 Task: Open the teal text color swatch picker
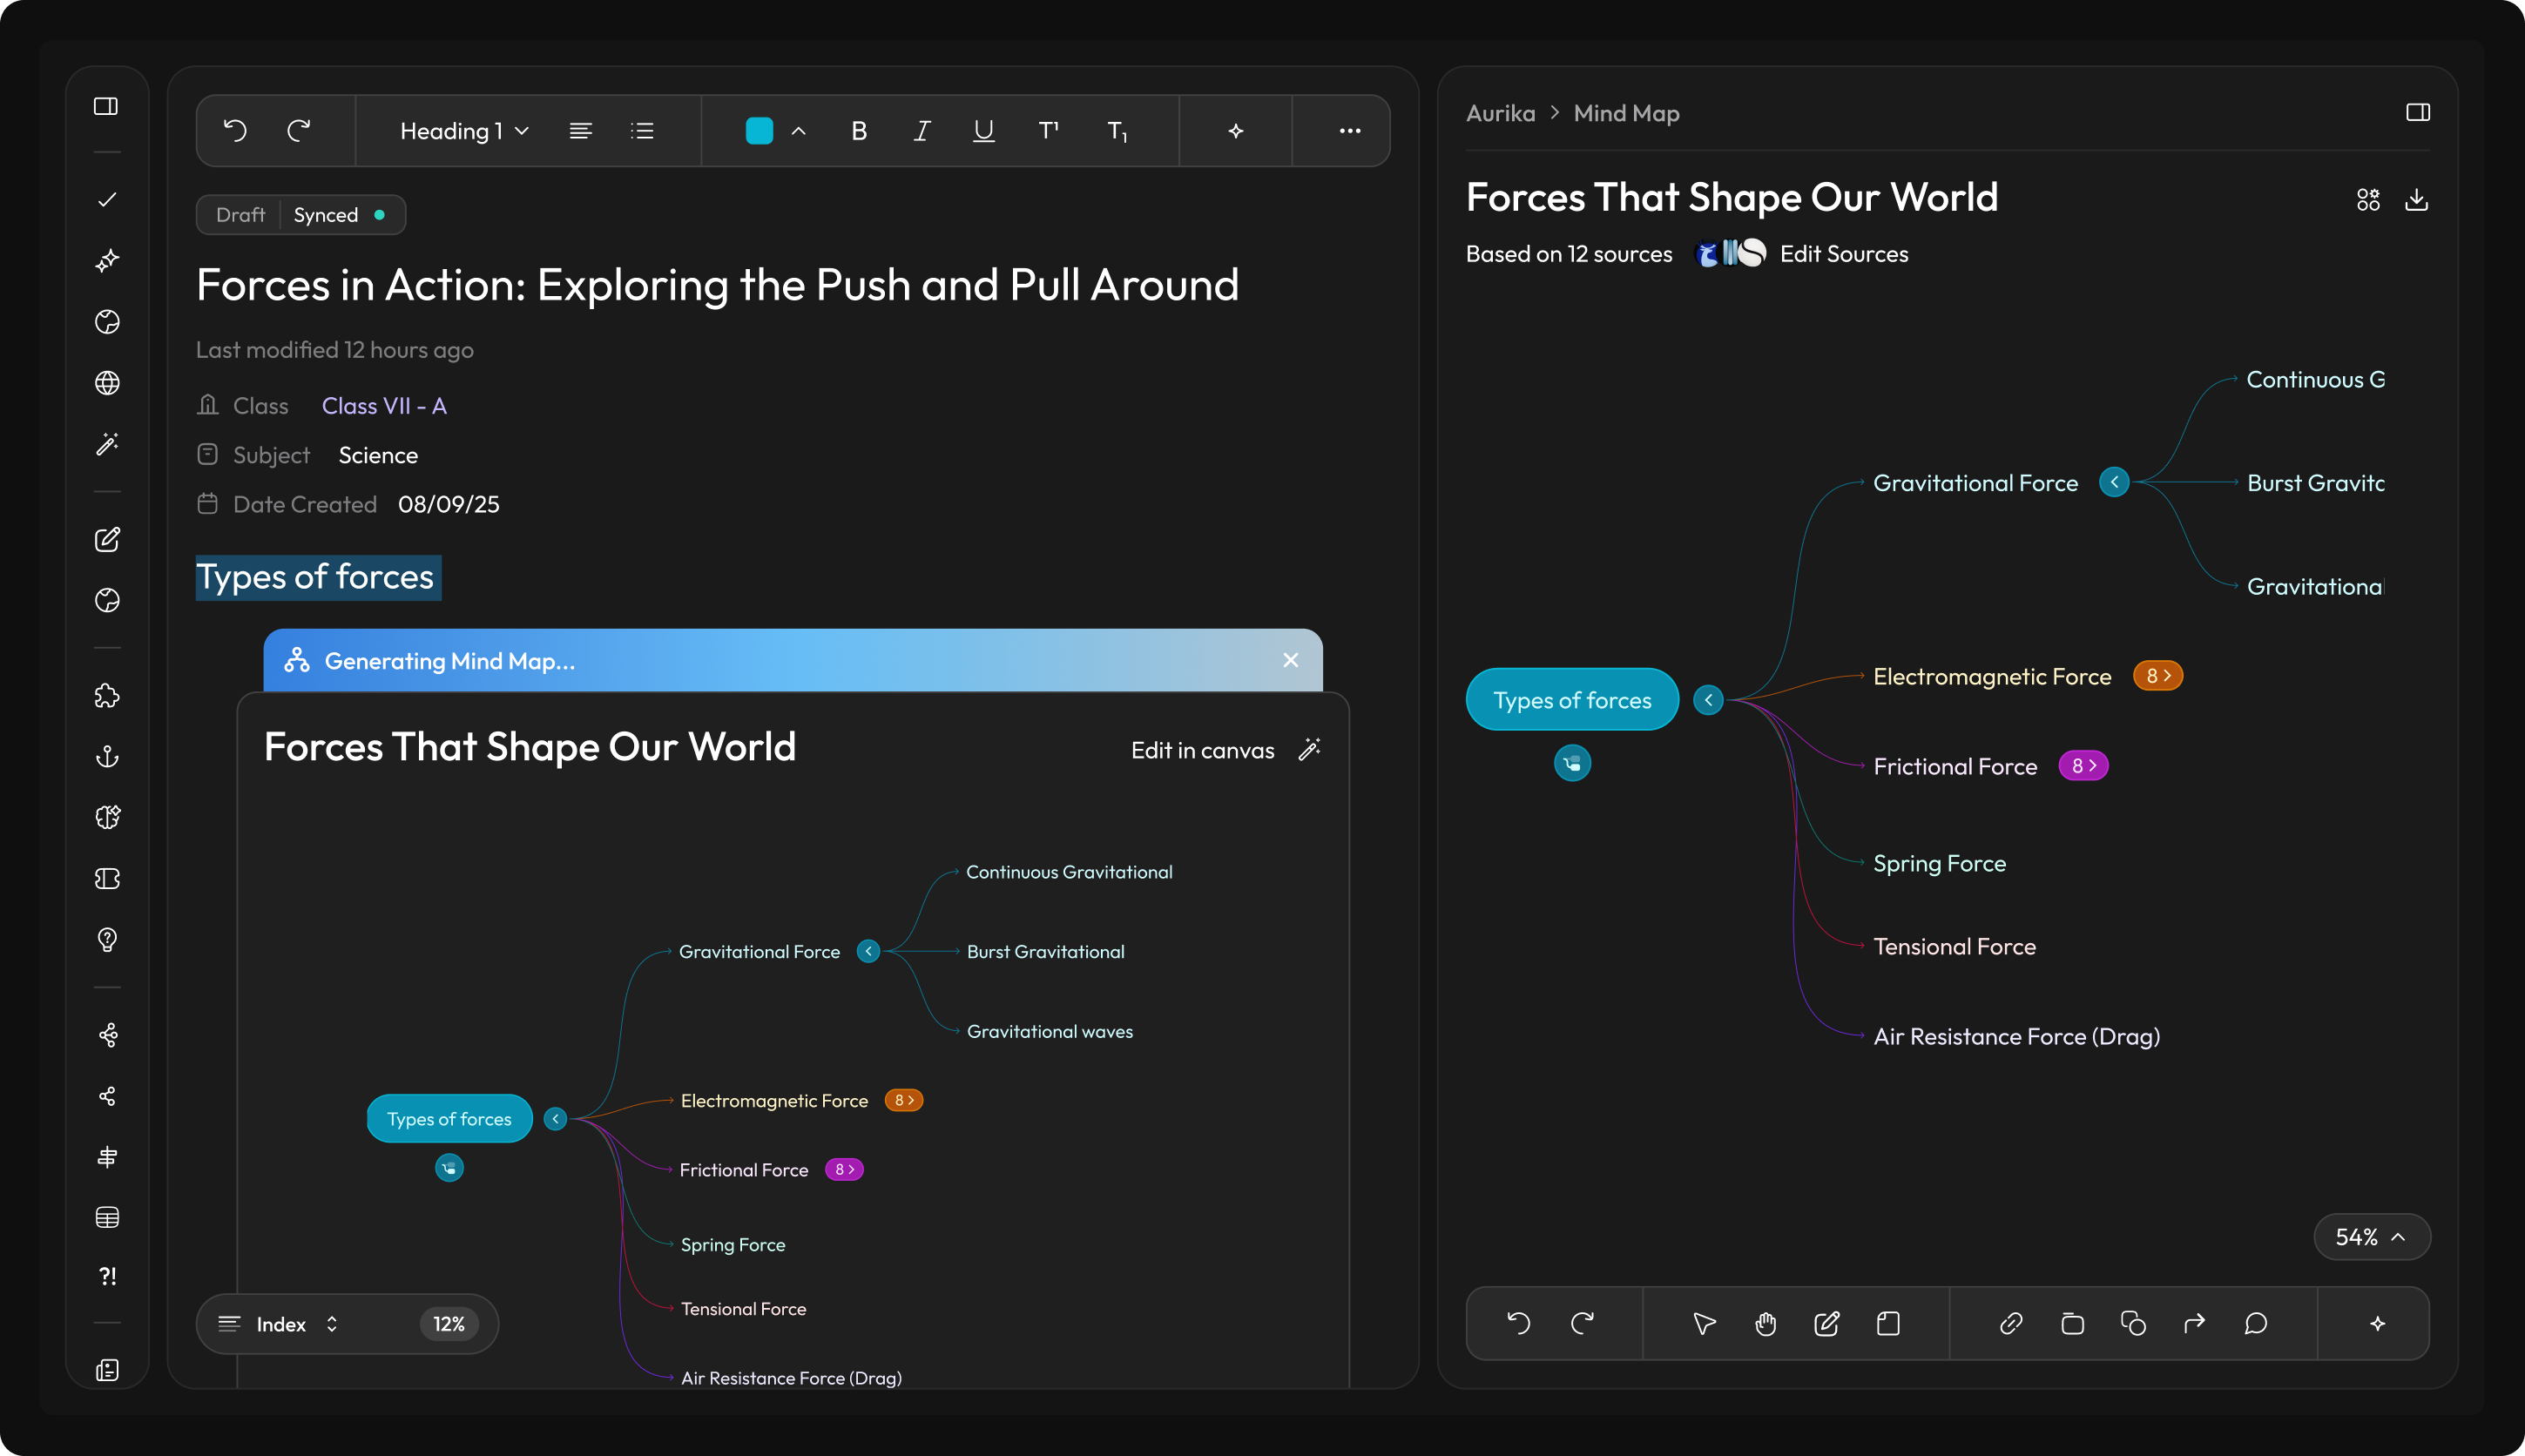[x=760, y=130]
